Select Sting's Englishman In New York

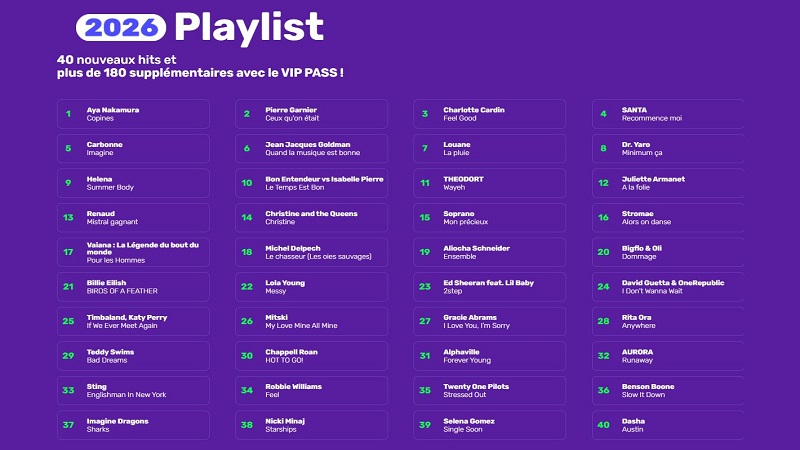pyautogui.click(x=133, y=391)
